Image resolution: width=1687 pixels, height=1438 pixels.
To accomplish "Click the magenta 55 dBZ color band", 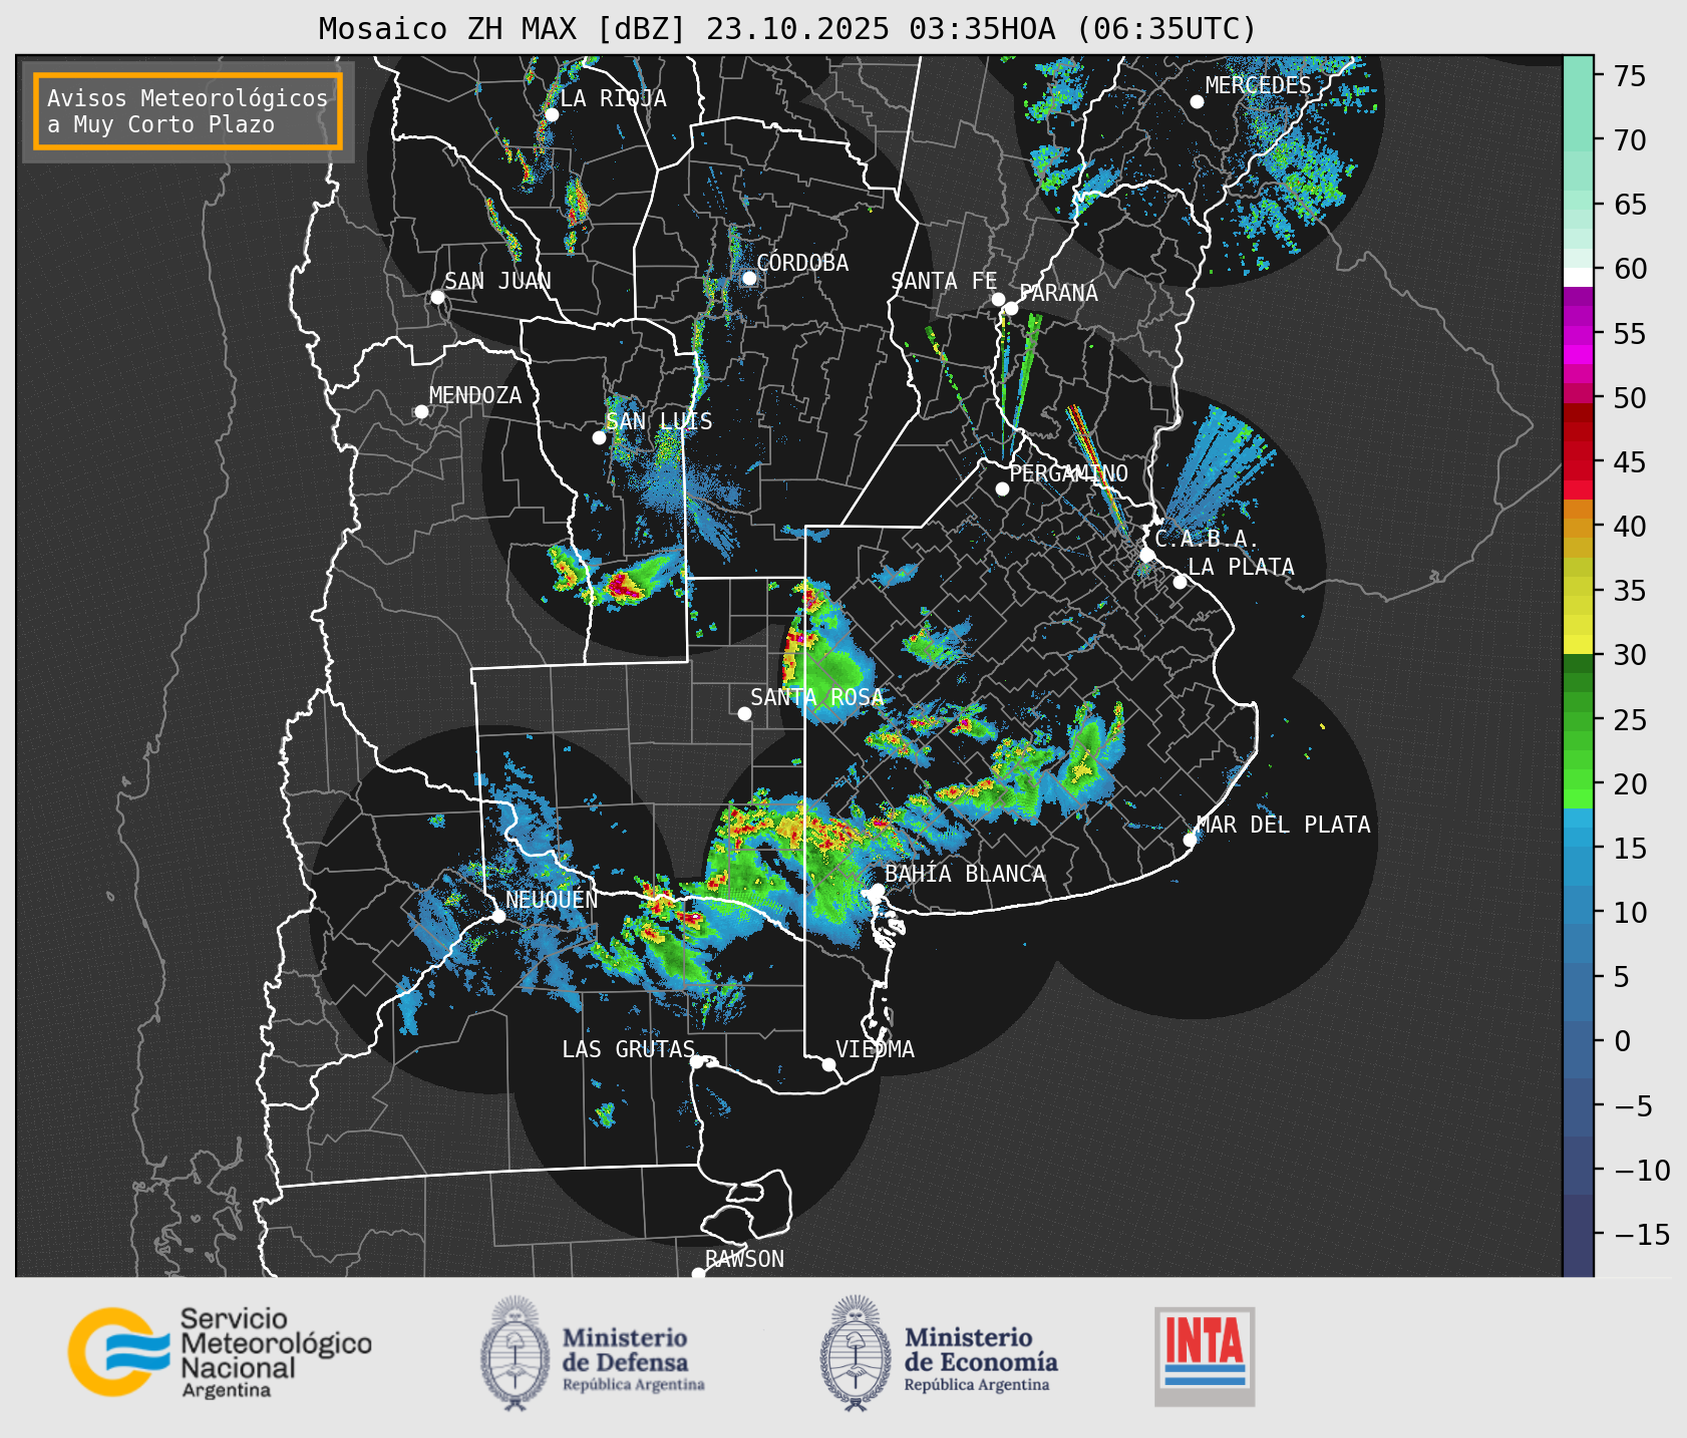I will click(x=1577, y=334).
